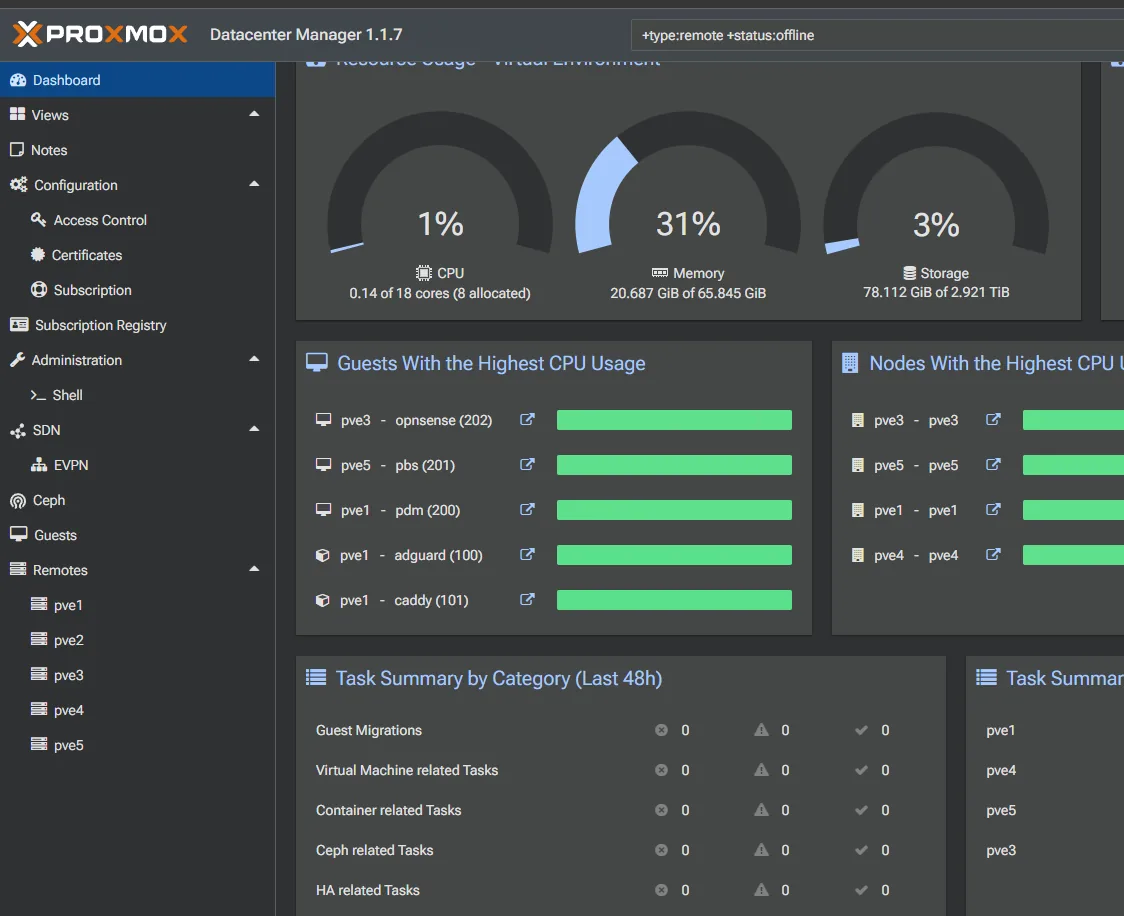The height and width of the screenshot is (916, 1124).
Task: Click the EVPN sitemap icon
Action: click(39, 464)
